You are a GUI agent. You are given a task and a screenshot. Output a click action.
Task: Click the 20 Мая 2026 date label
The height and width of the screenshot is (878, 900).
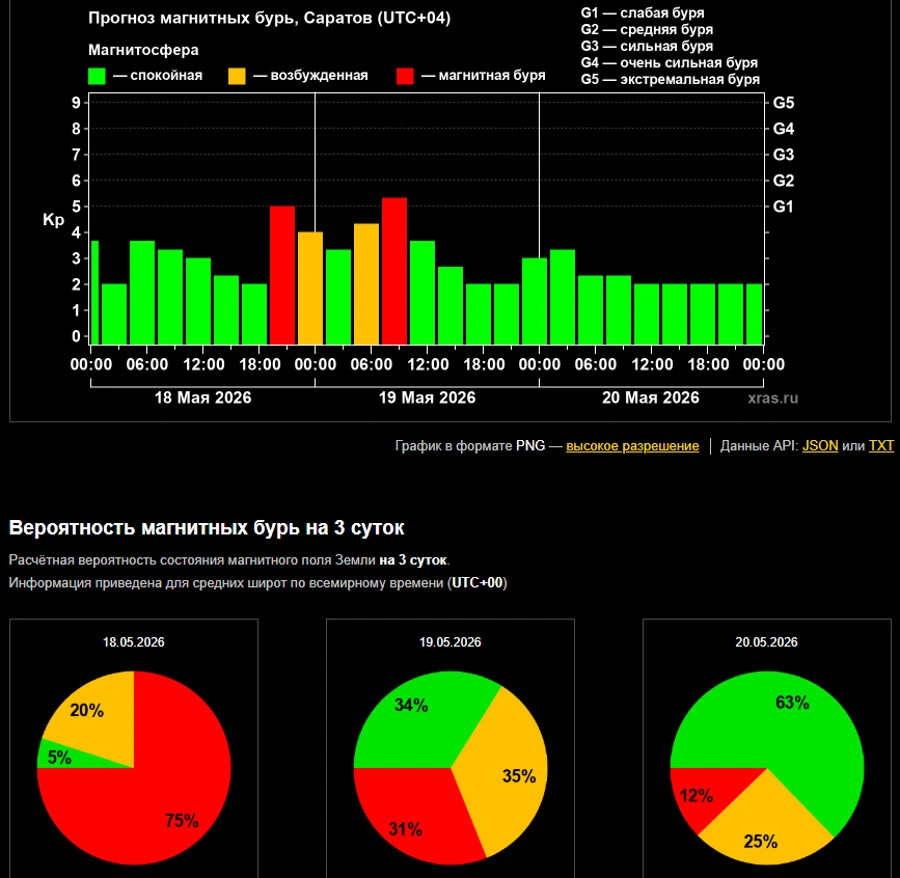[x=650, y=398]
